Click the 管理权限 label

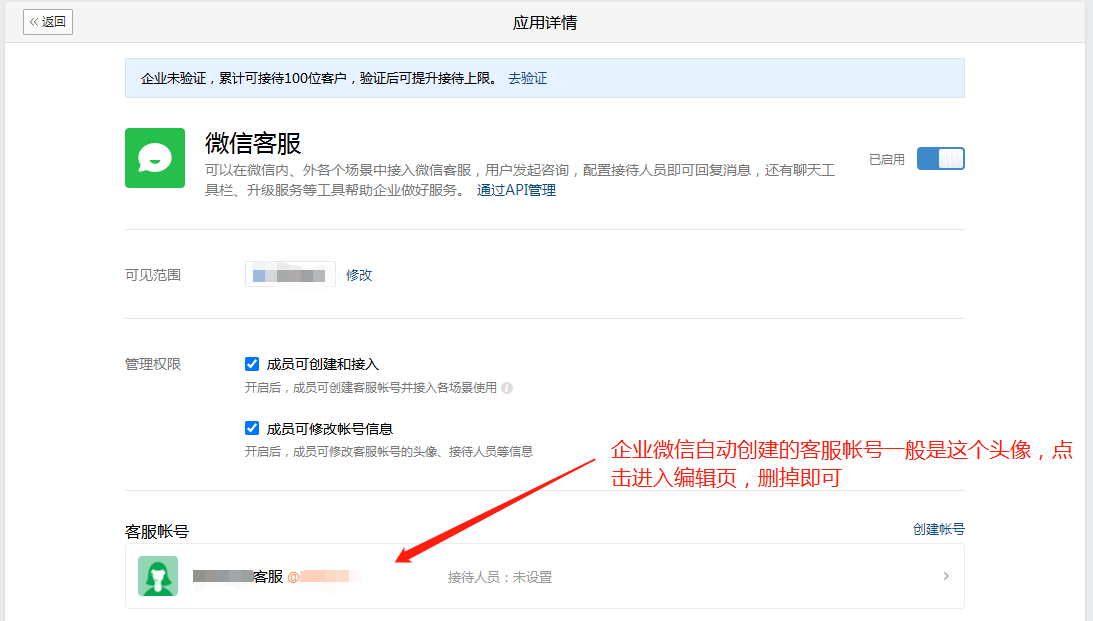click(x=153, y=364)
